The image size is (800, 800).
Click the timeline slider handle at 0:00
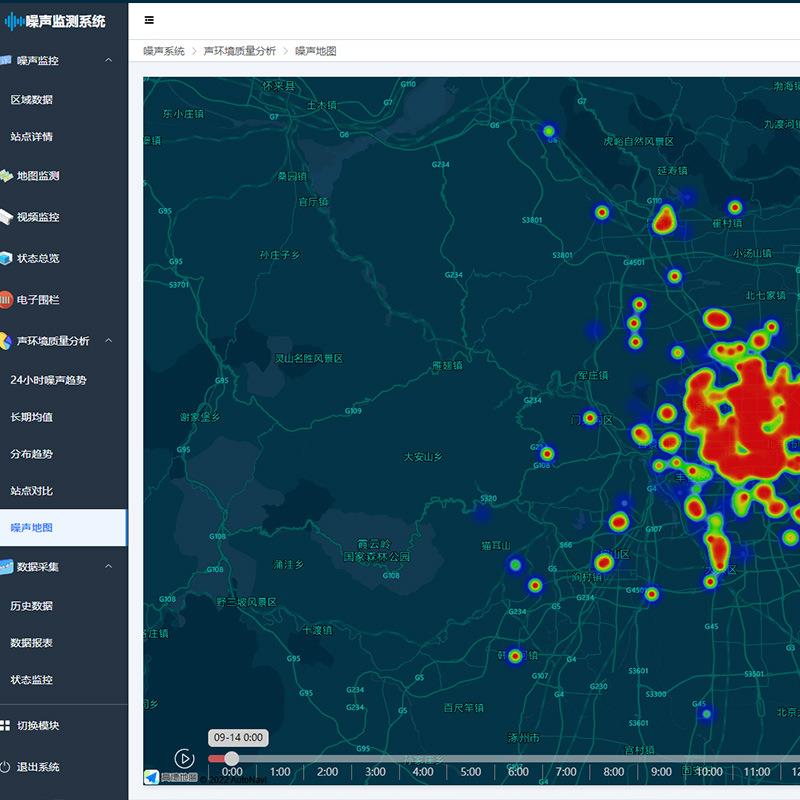232,758
